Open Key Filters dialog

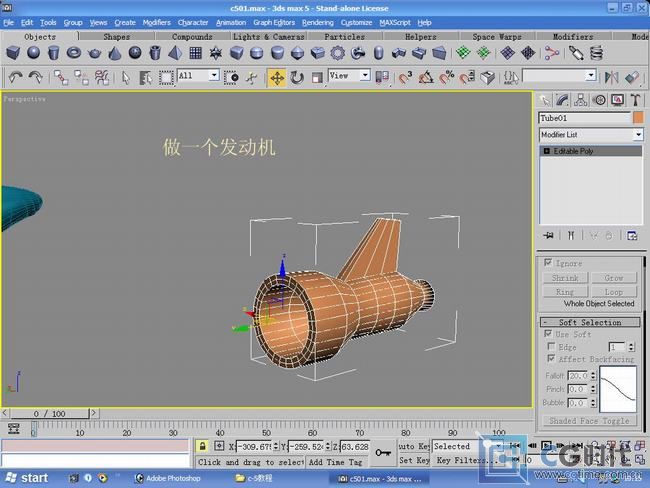[x=466, y=460]
